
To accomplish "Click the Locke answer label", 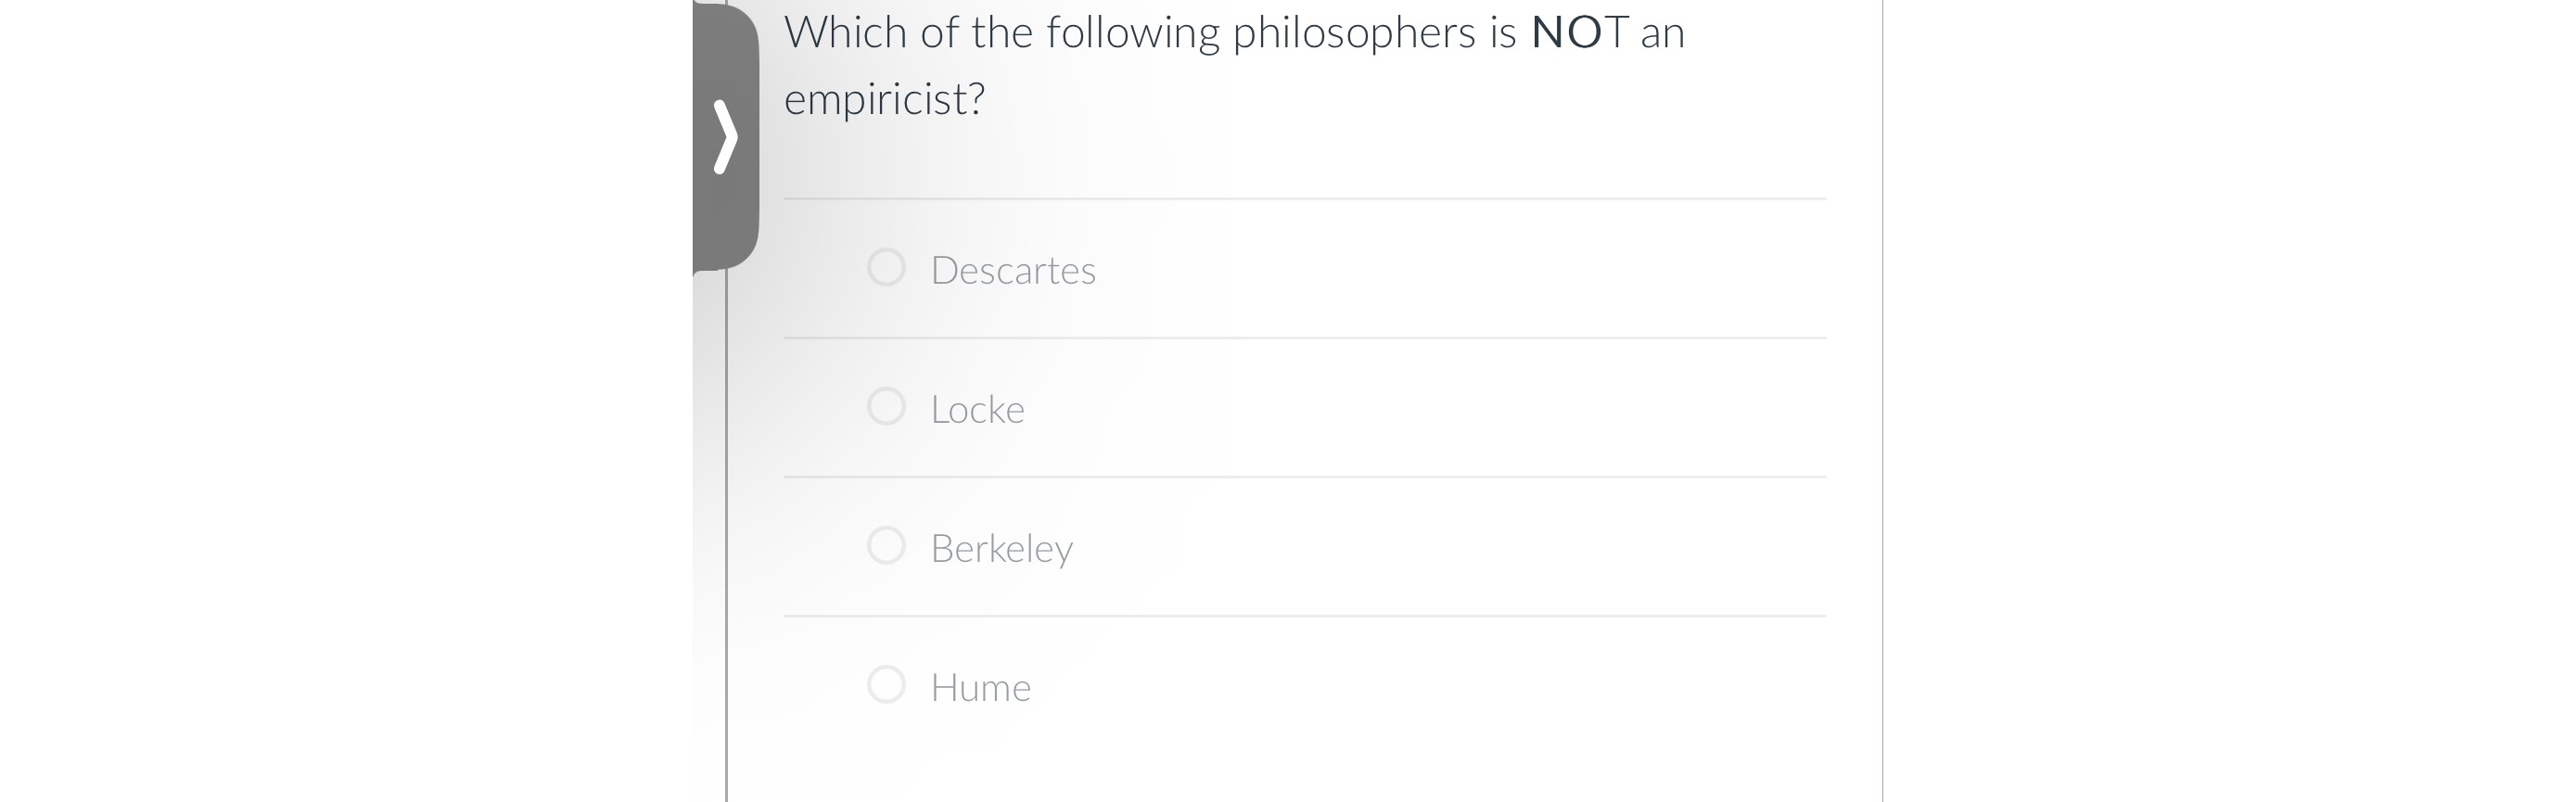I will 977,409.
